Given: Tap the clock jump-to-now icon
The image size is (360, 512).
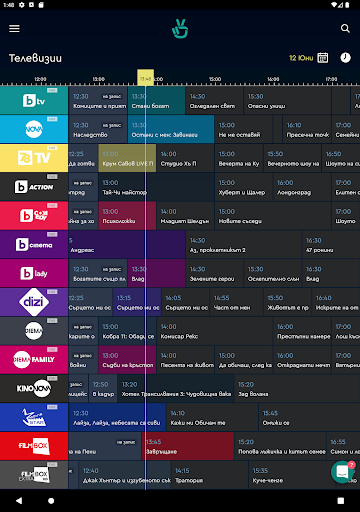Looking at the screenshot, I should tap(345, 58).
